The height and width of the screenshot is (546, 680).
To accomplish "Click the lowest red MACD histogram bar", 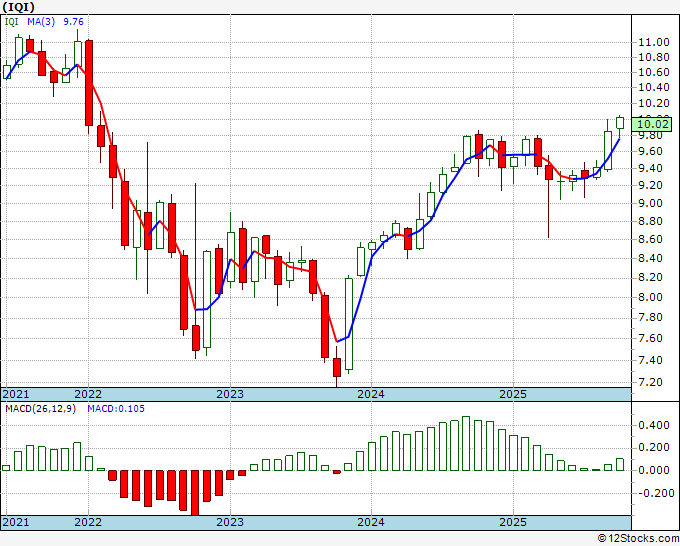I will 195,493.
